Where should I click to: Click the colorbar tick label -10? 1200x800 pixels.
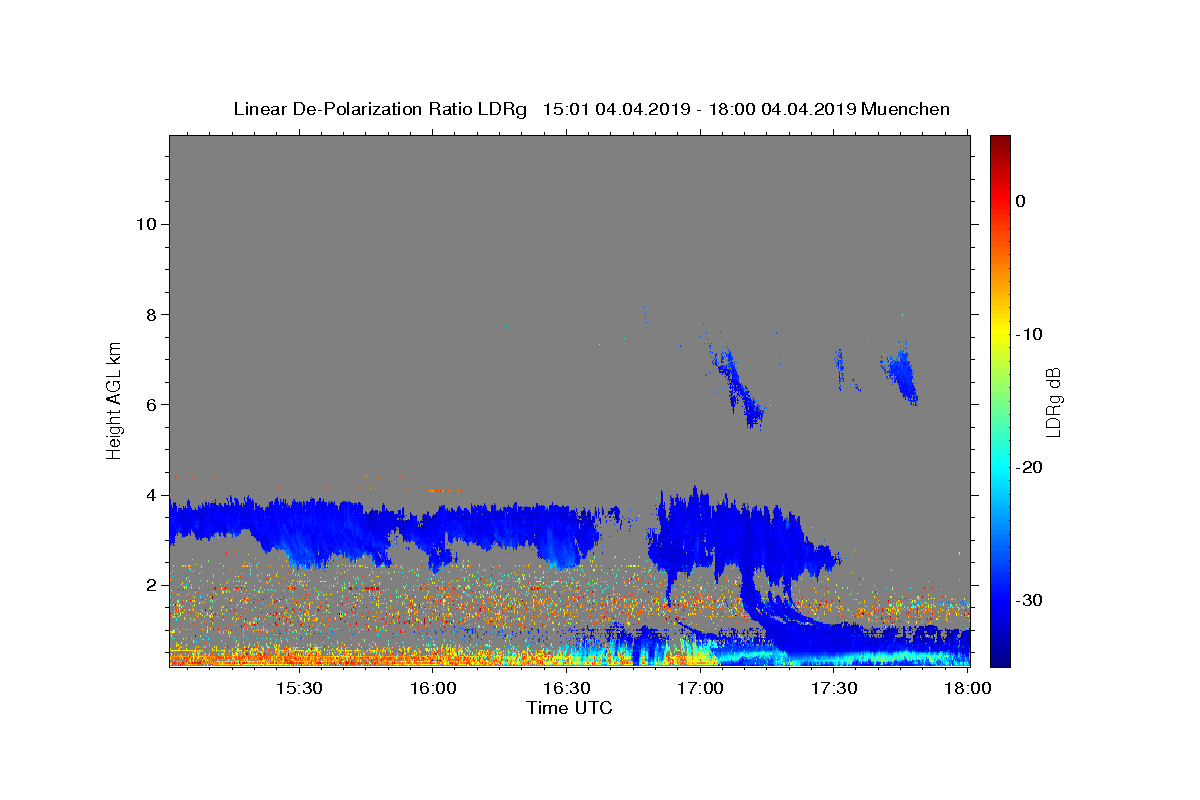click(1029, 334)
